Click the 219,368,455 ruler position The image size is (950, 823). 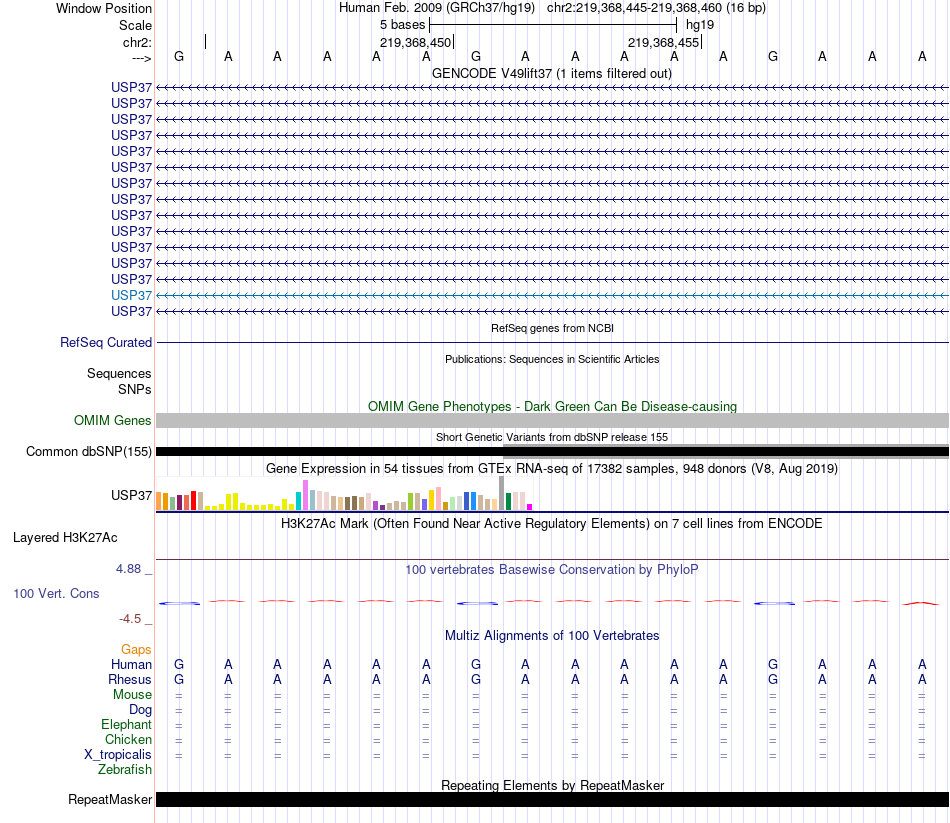tap(663, 42)
